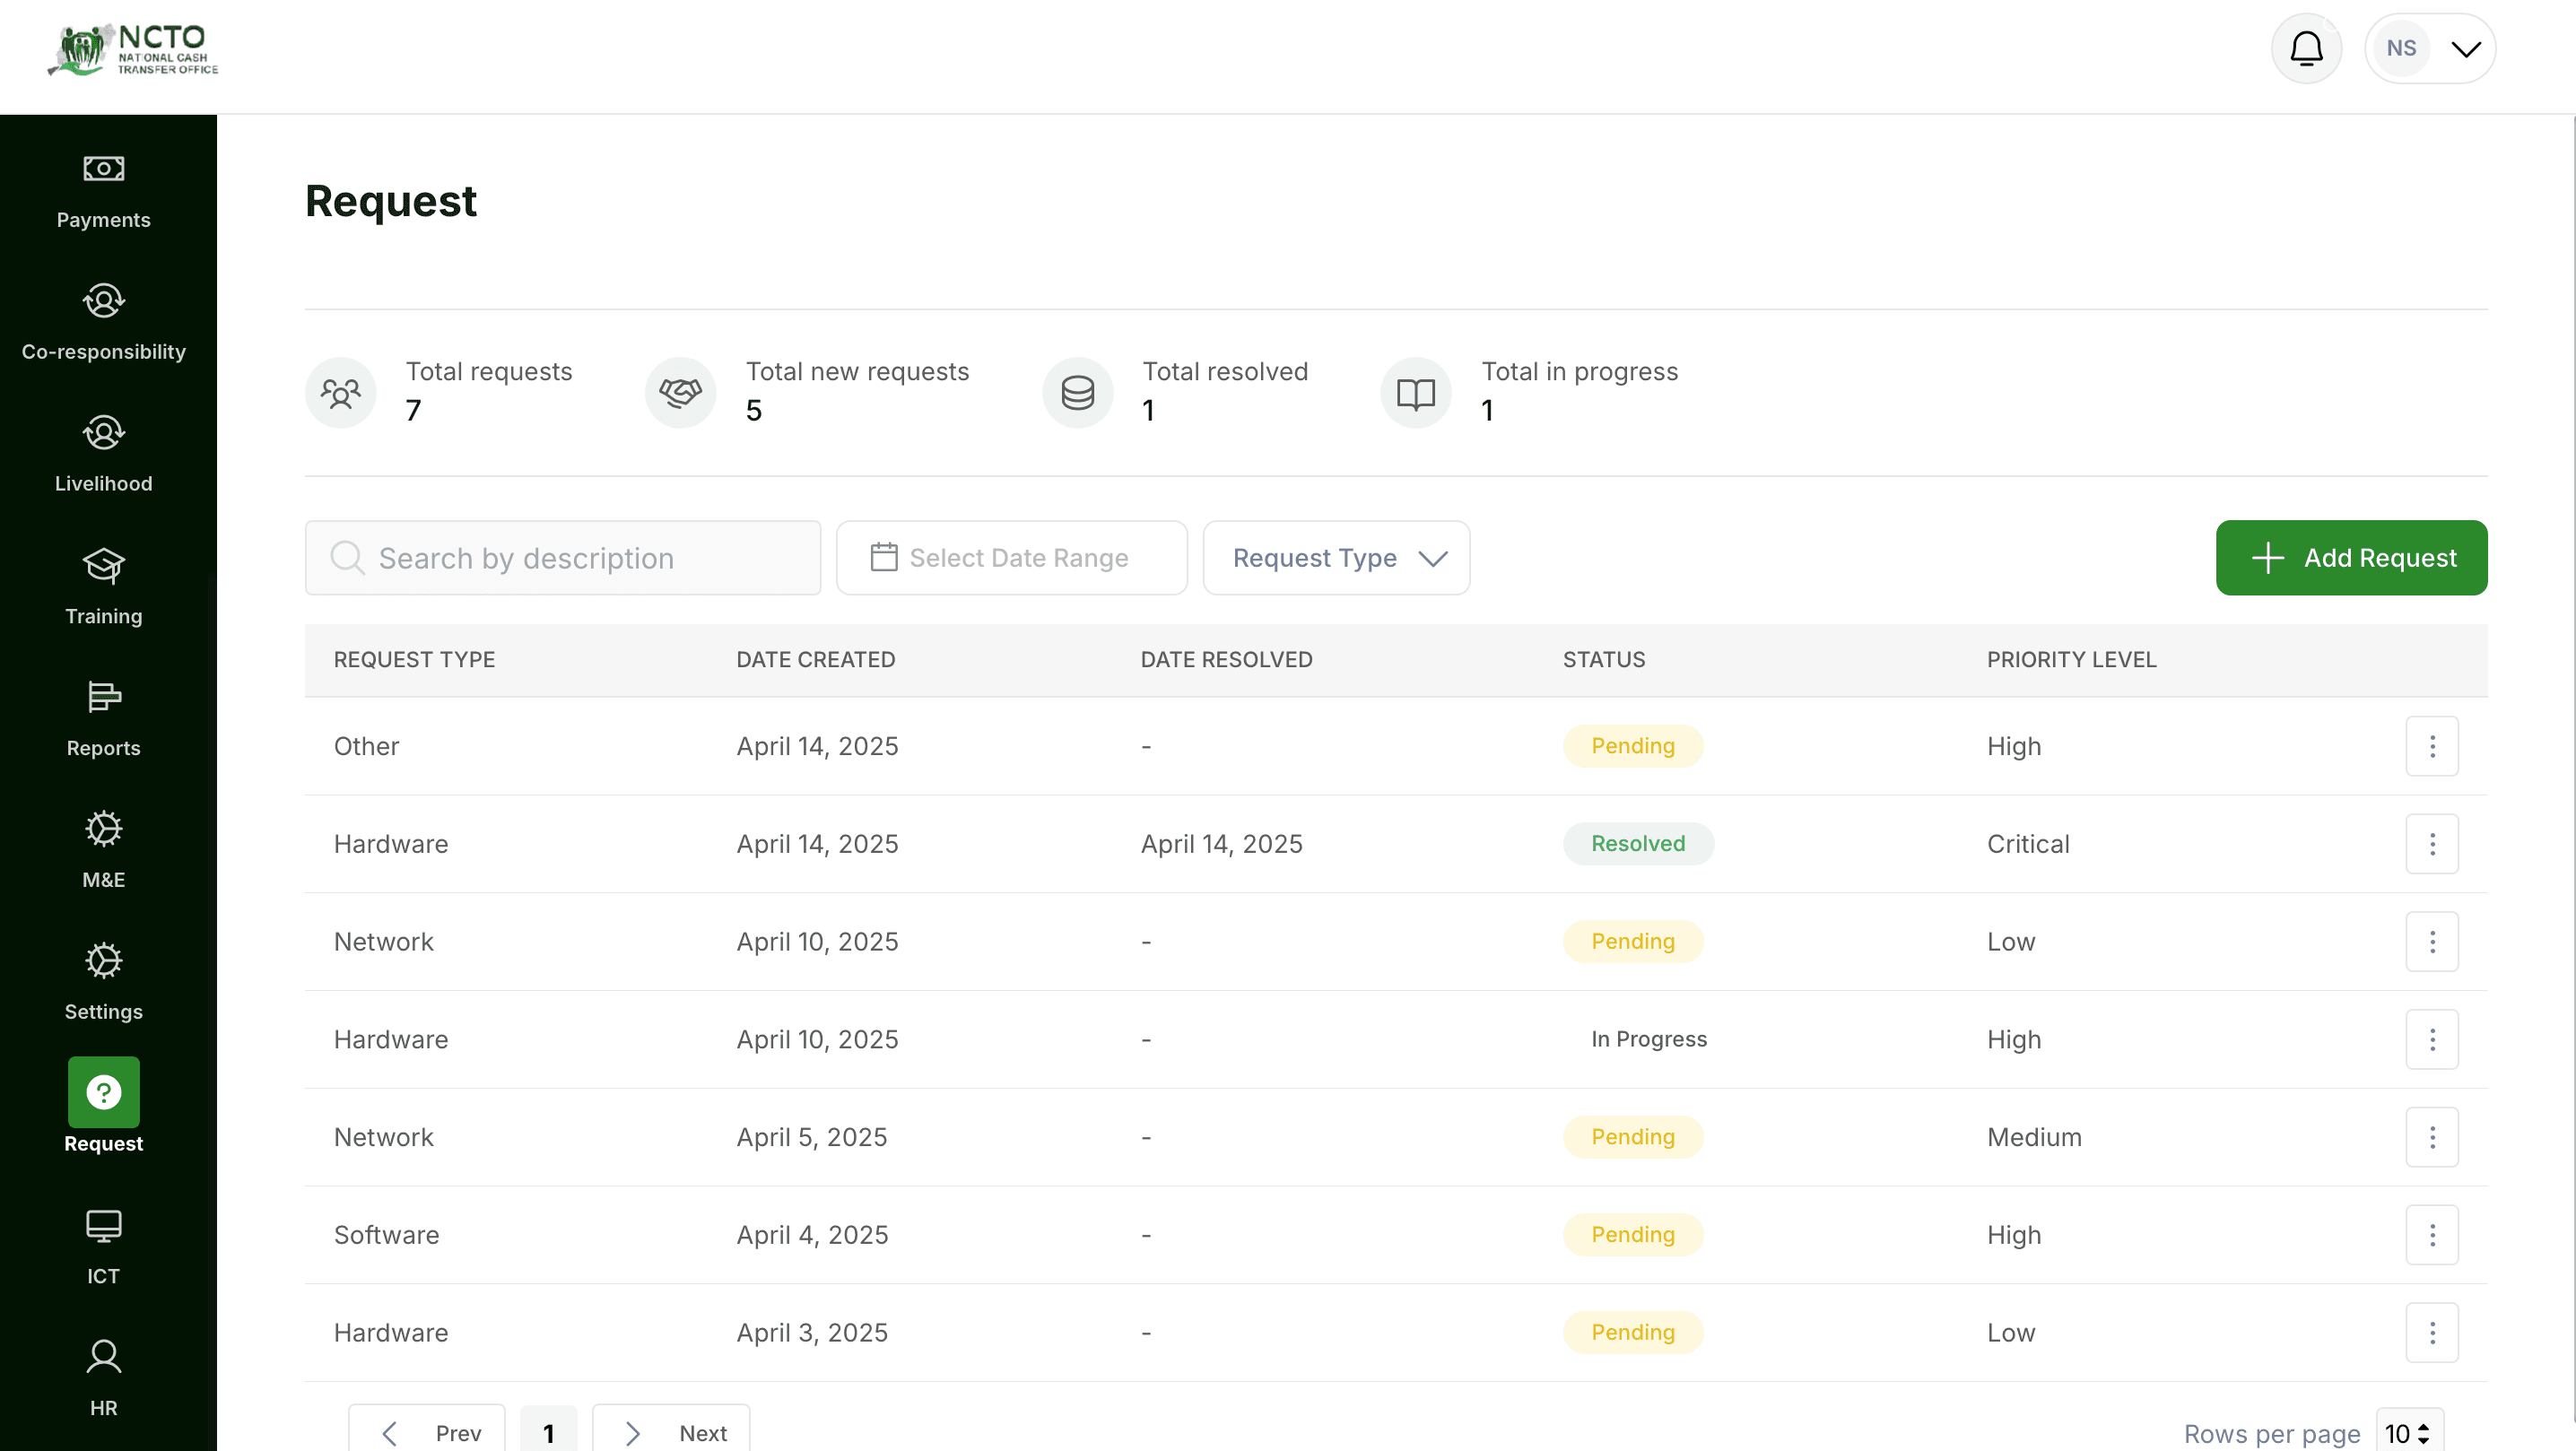Screen dimensions: 2576x1451
Task: Click April 5, 2025 date cell
Action: (x=811, y=1137)
